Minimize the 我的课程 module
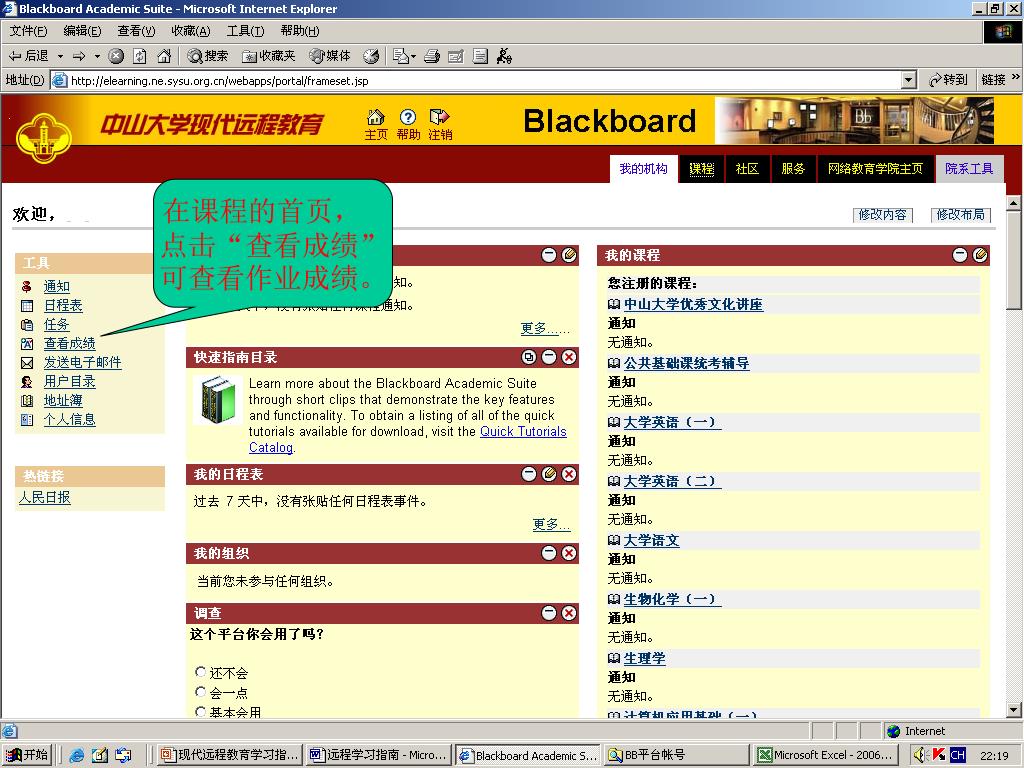1024x768 pixels. click(x=959, y=255)
